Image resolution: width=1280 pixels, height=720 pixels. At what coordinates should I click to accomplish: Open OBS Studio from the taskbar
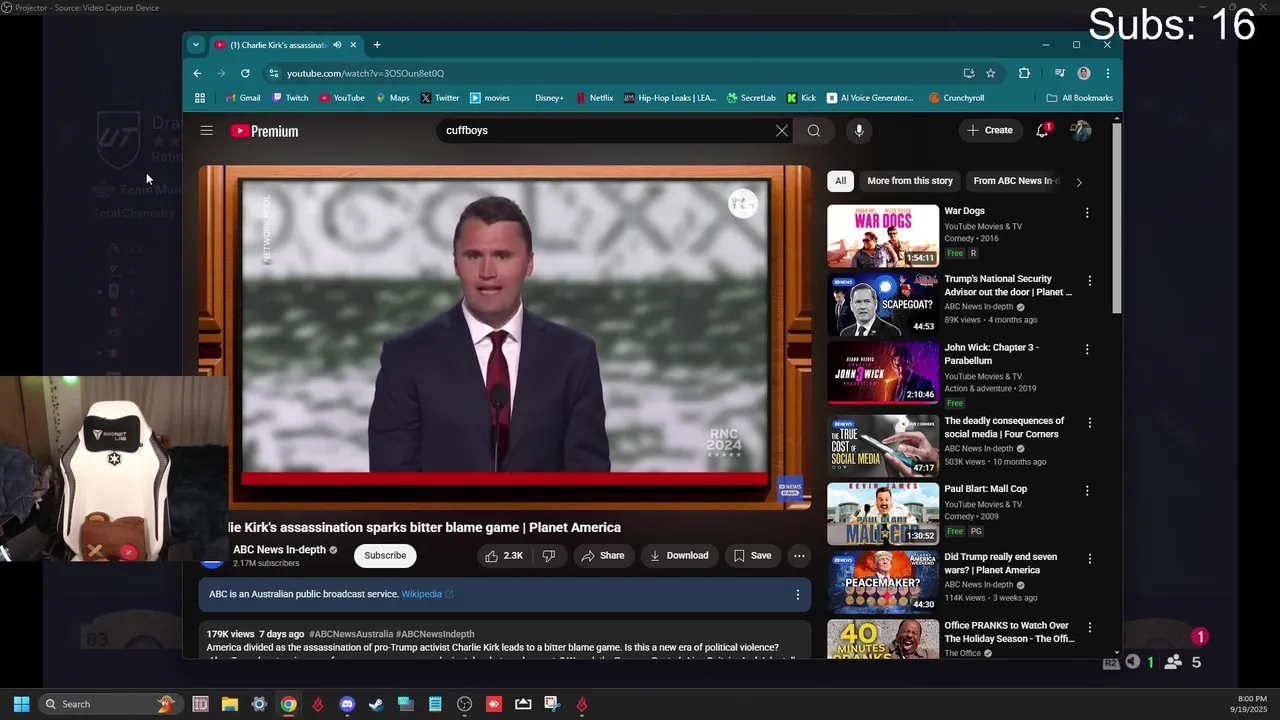click(x=464, y=704)
